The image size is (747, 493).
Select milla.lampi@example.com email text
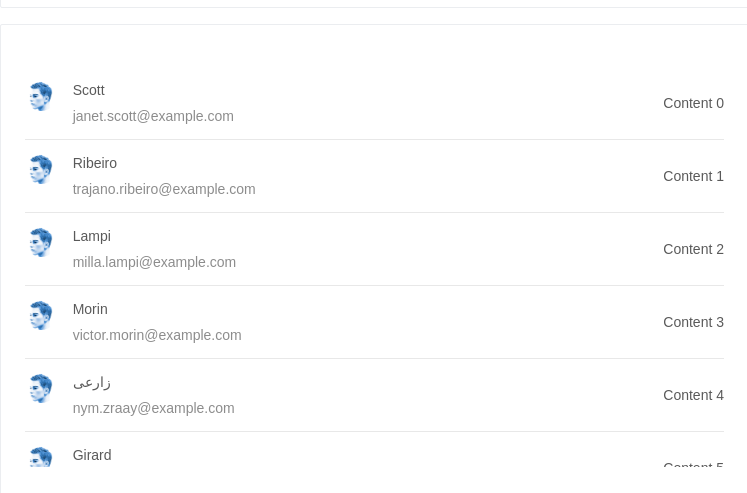tap(154, 262)
